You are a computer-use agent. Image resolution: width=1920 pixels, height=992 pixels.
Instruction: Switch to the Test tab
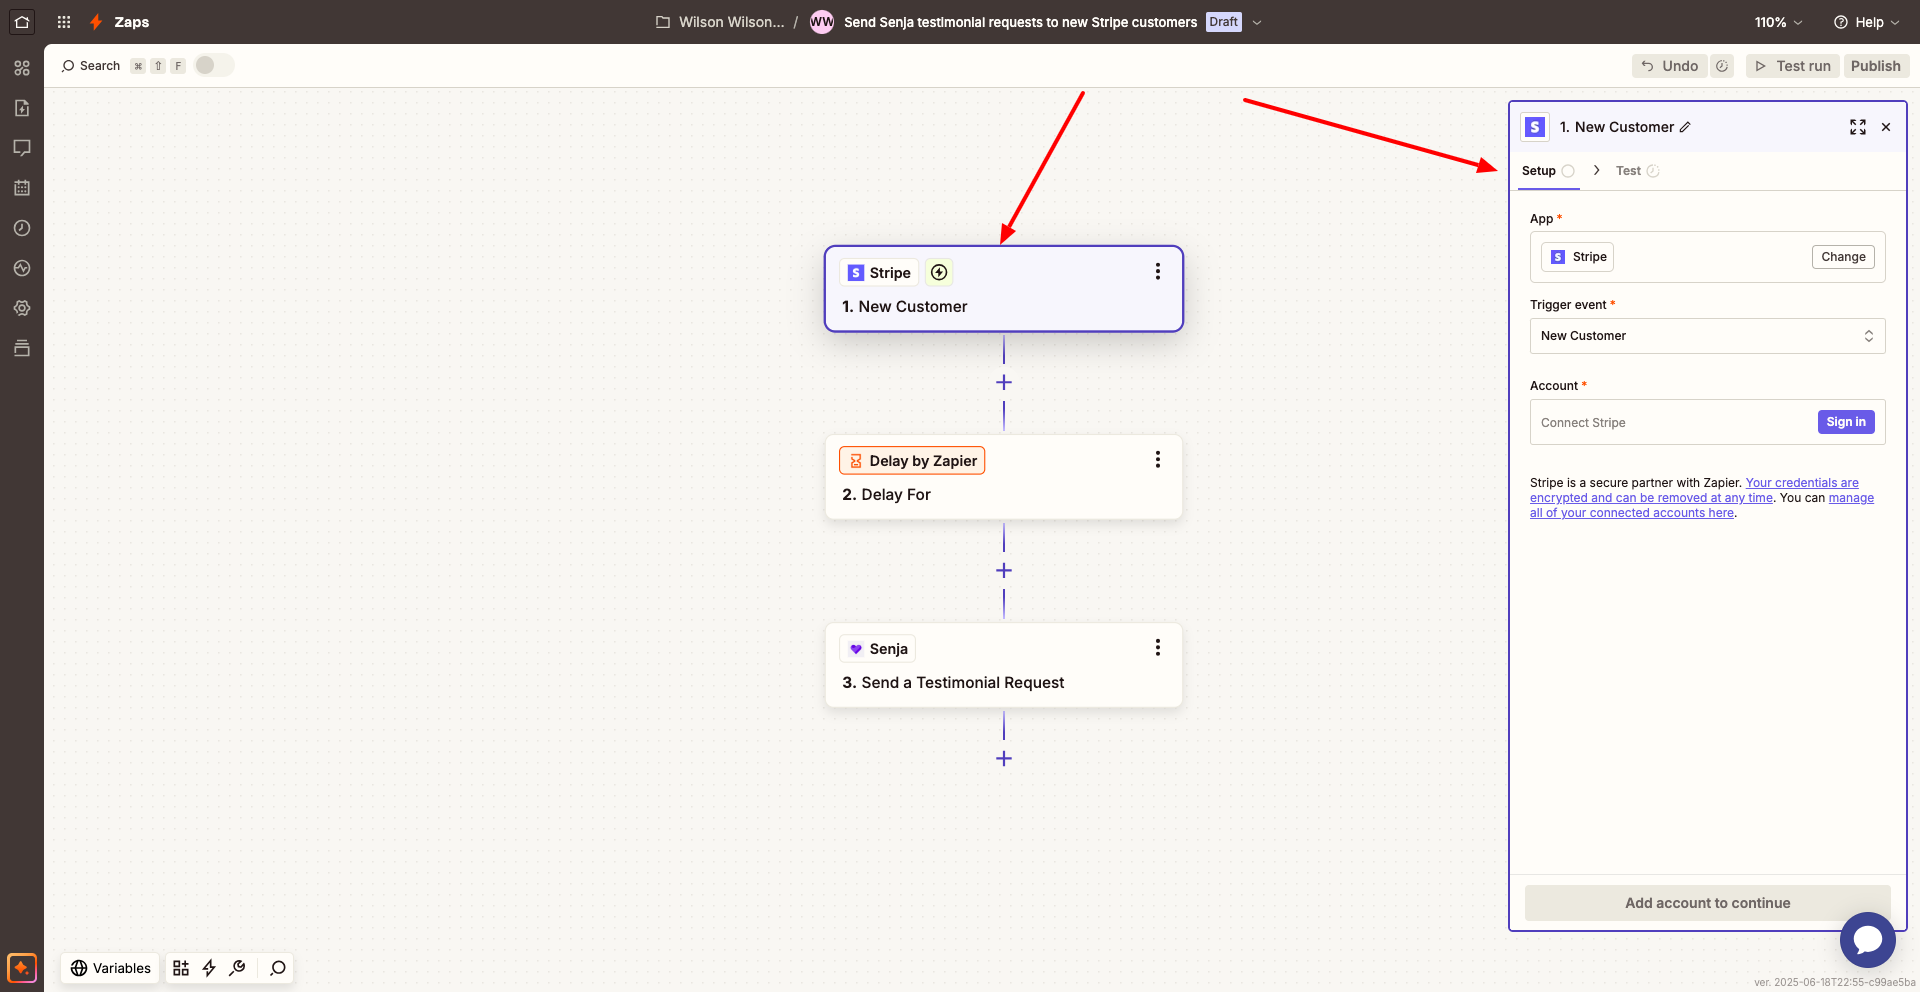click(1637, 171)
